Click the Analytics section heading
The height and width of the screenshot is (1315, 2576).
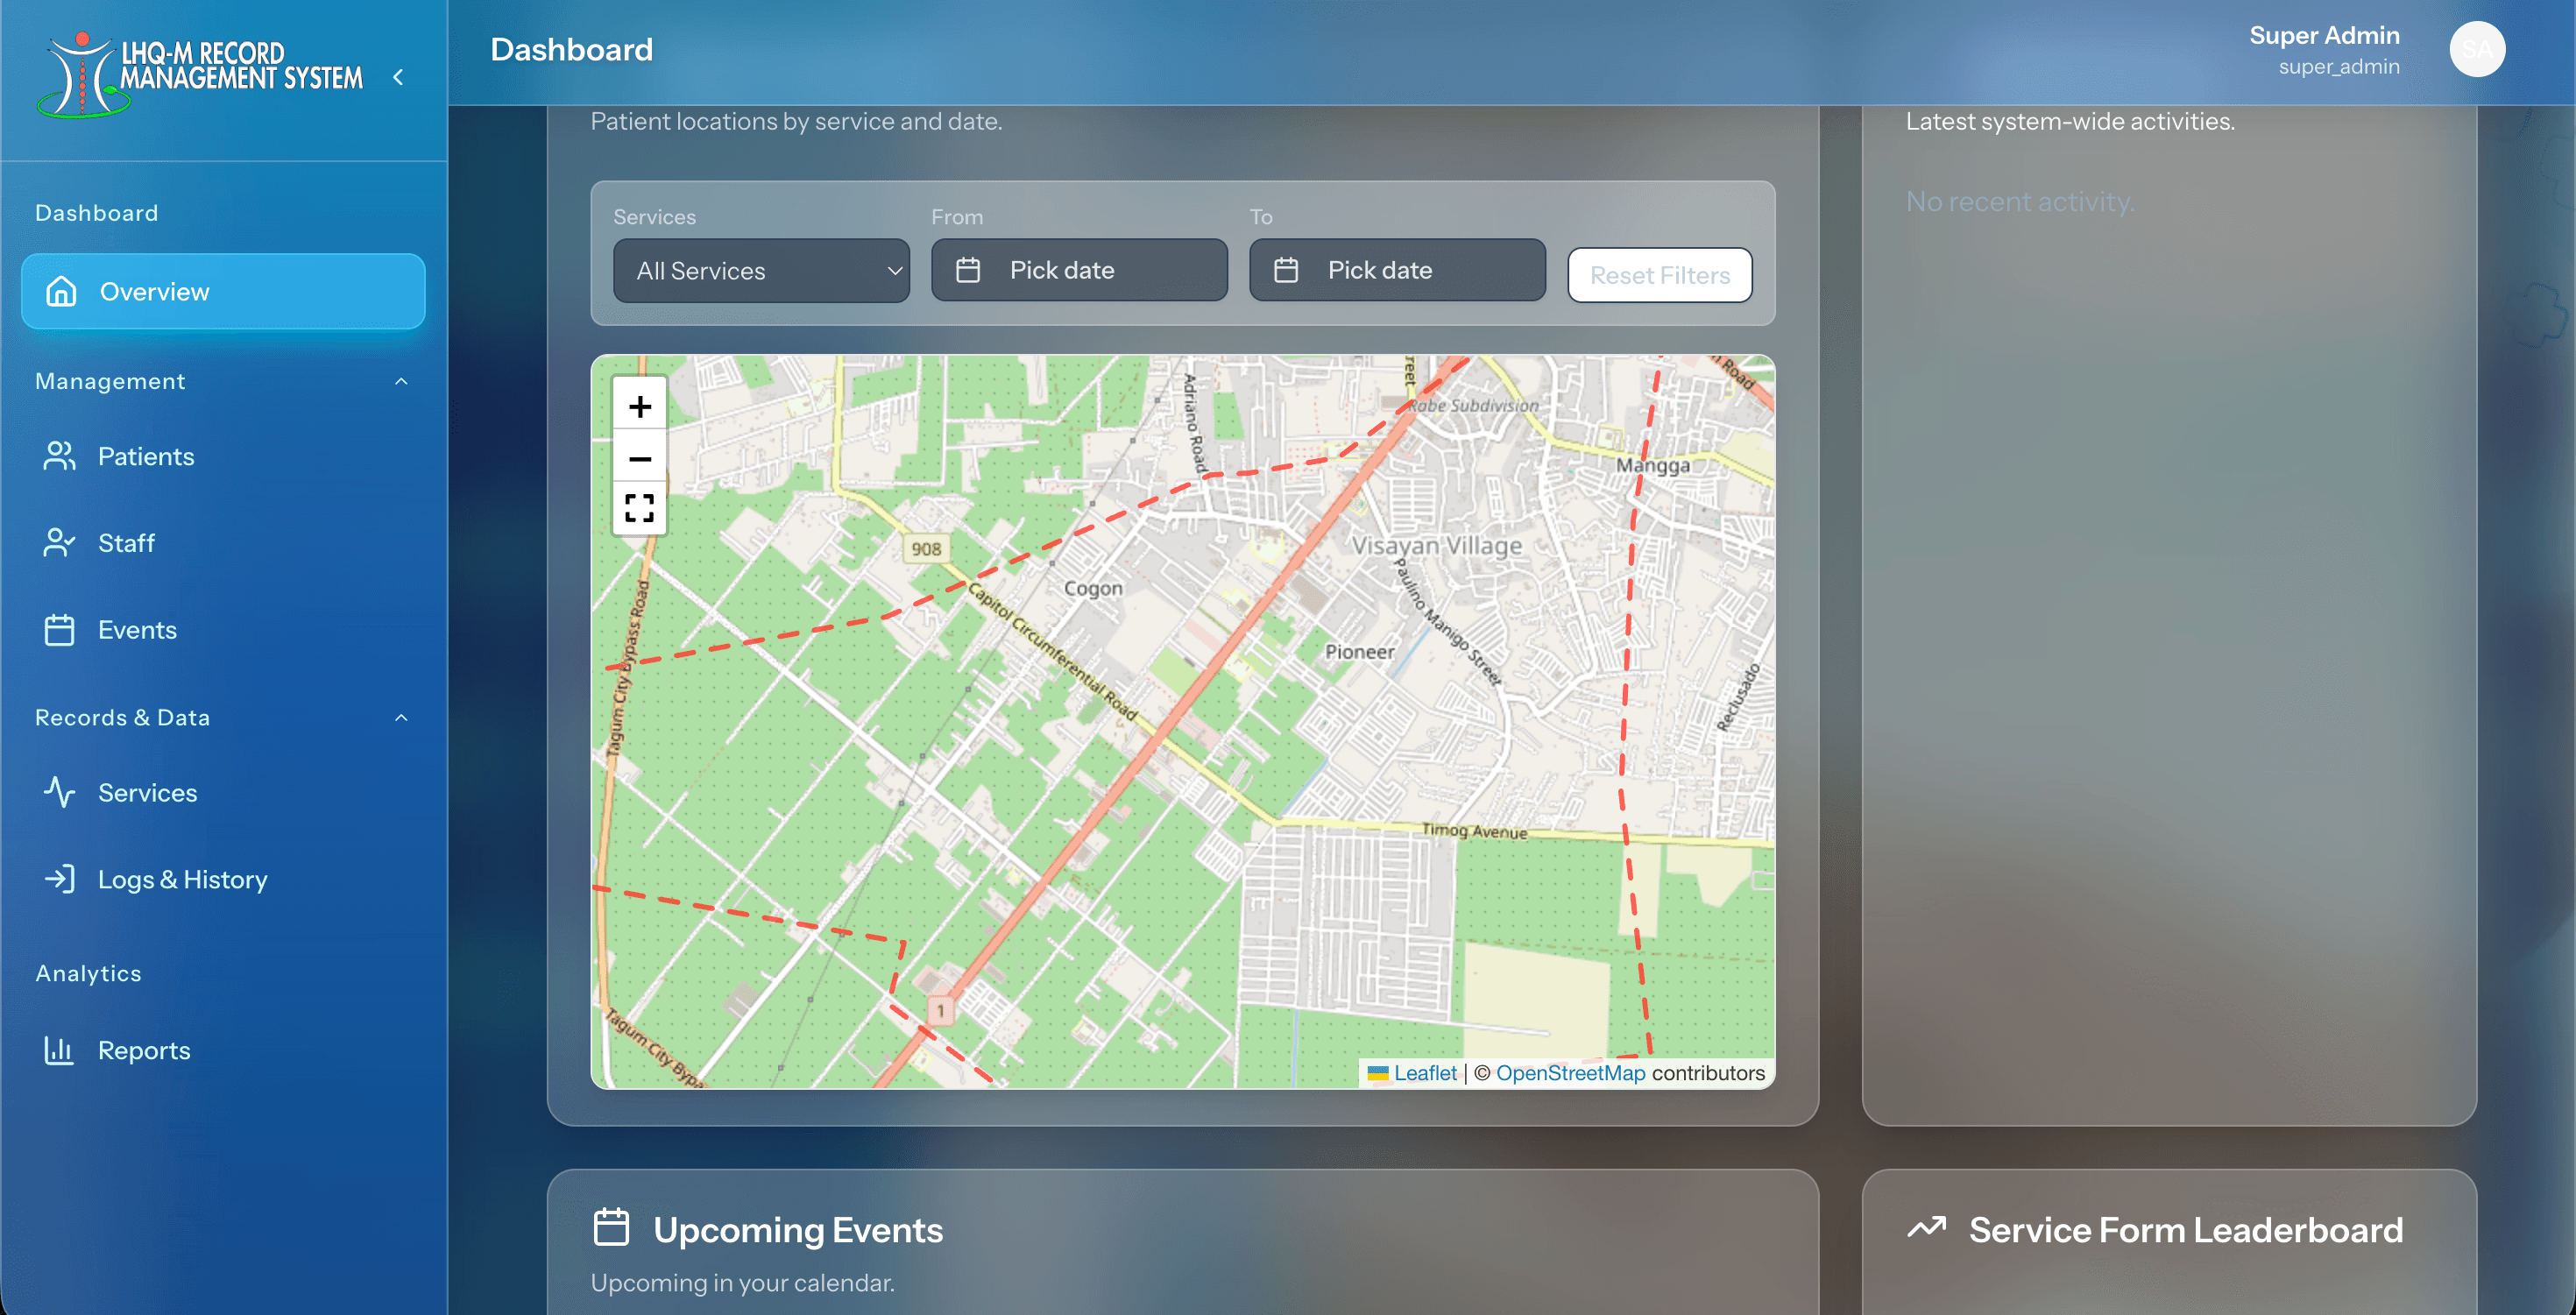(x=88, y=972)
